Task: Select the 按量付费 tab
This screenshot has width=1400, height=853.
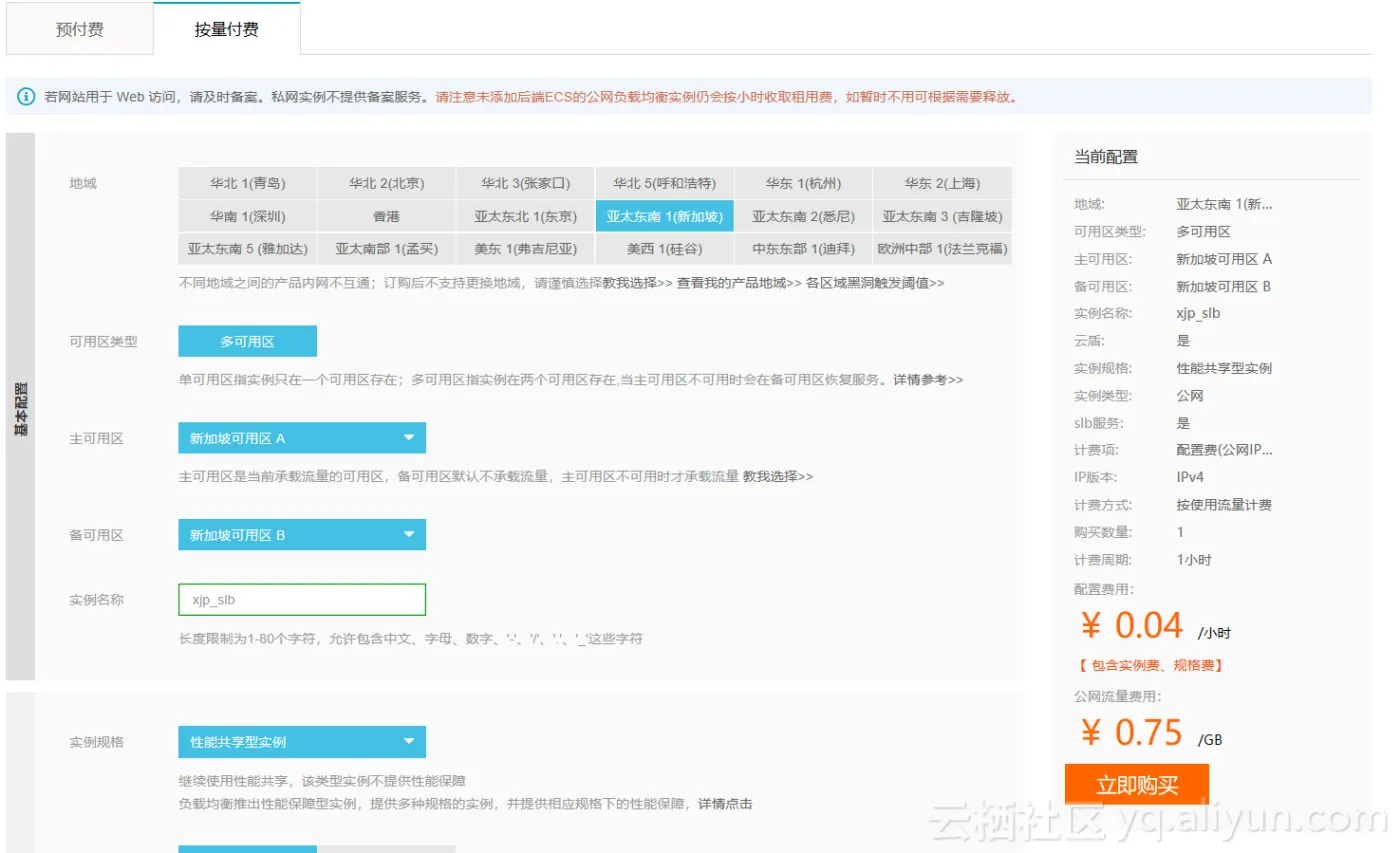Action: pos(227,29)
